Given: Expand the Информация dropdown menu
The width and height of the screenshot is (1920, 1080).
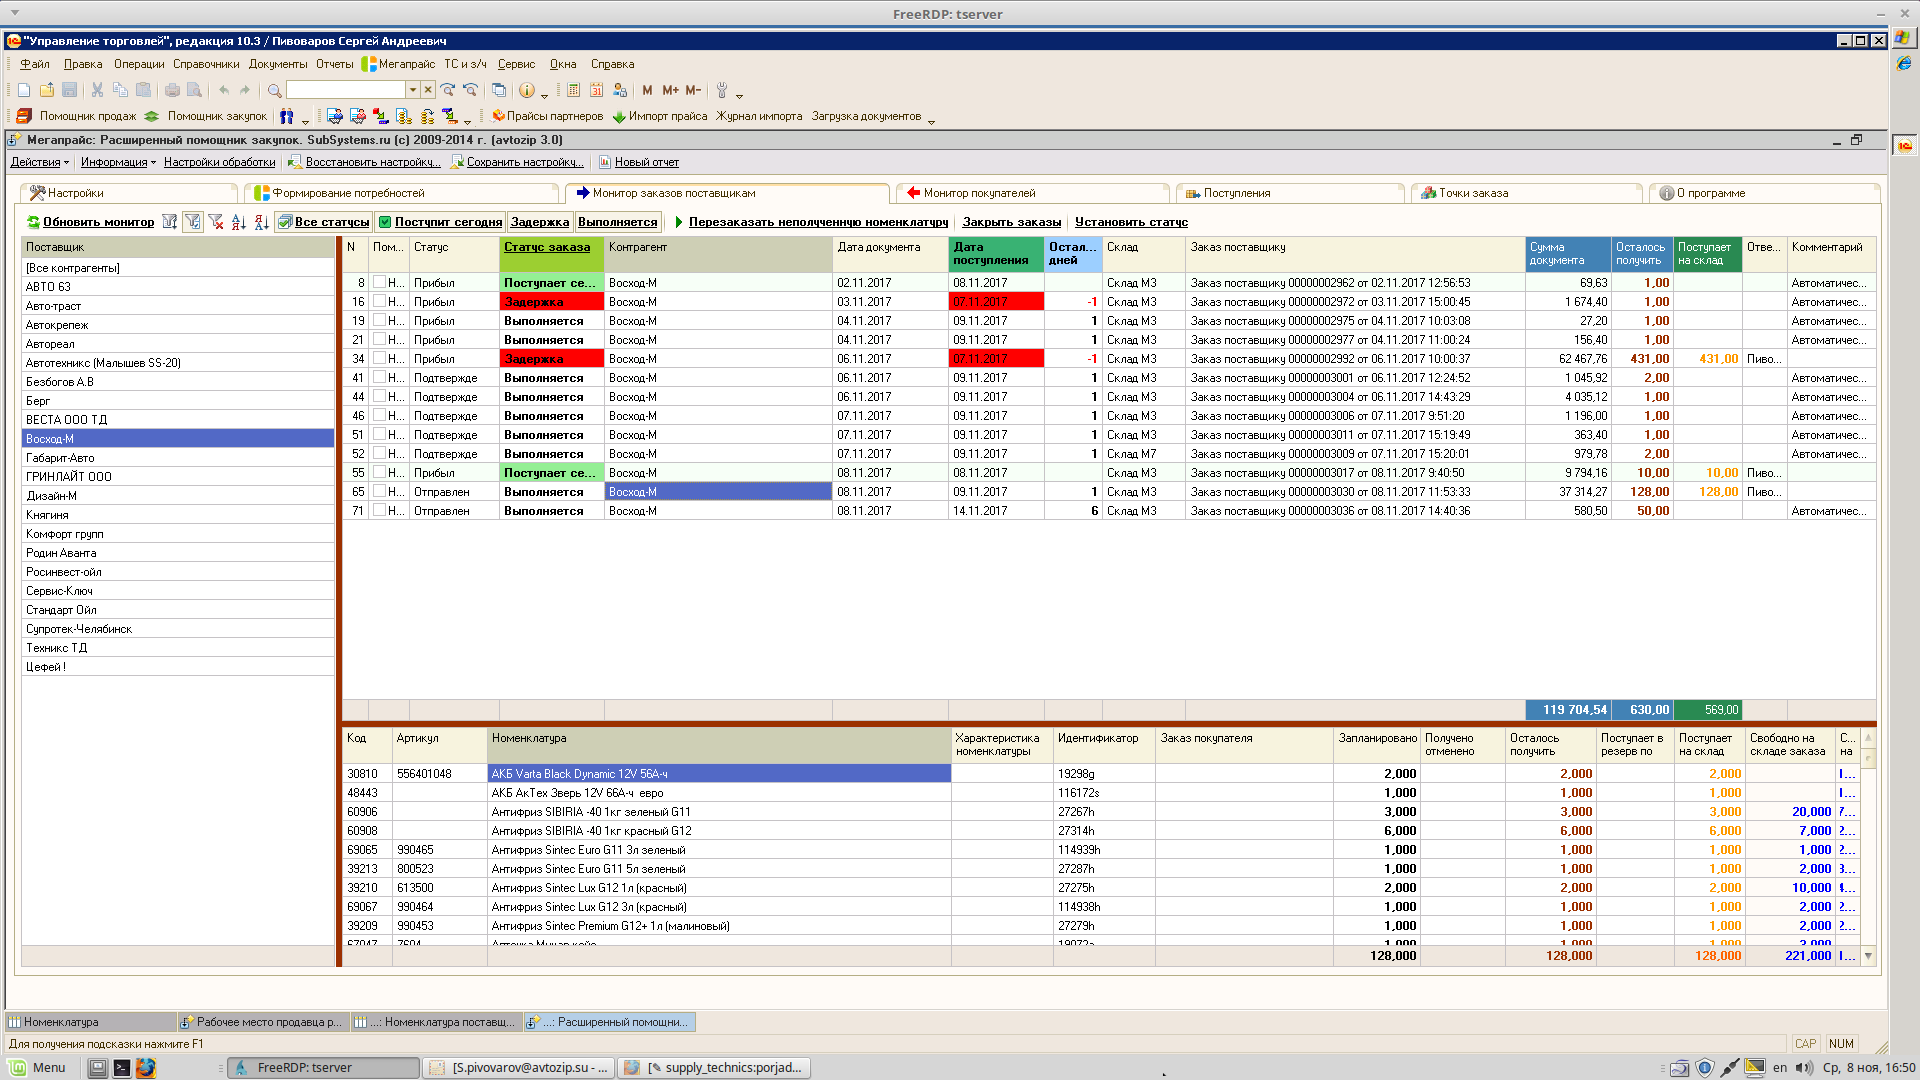Looking at the screenshot, I should point(118,162).
